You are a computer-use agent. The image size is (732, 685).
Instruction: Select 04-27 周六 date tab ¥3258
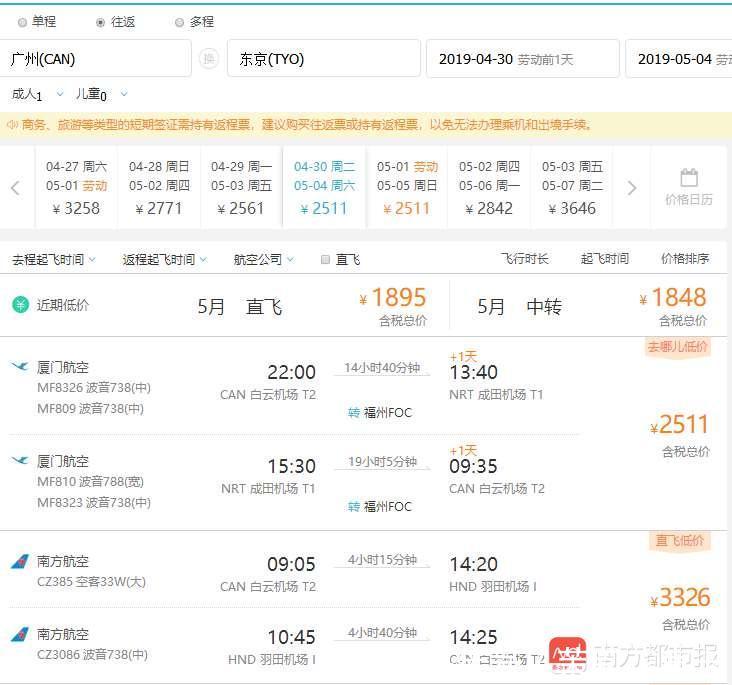pyautogui.click(x=77, y=188)
